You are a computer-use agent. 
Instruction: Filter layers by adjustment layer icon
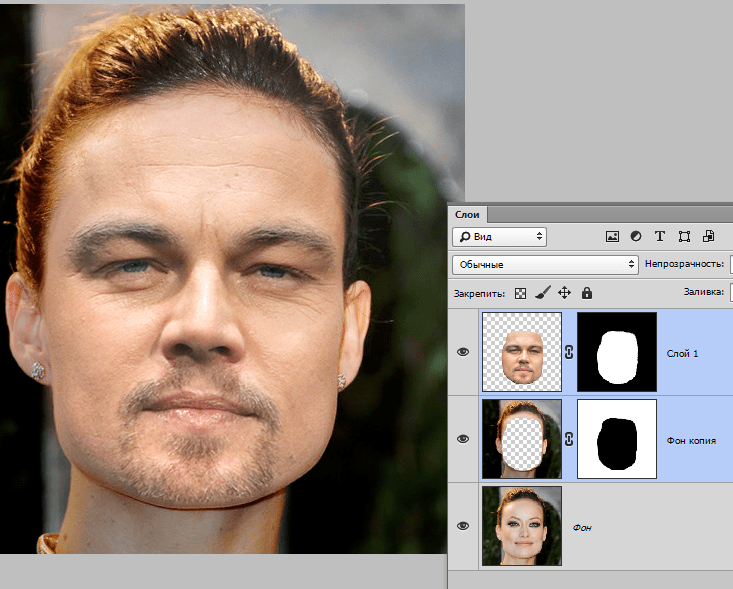point(636,237)
